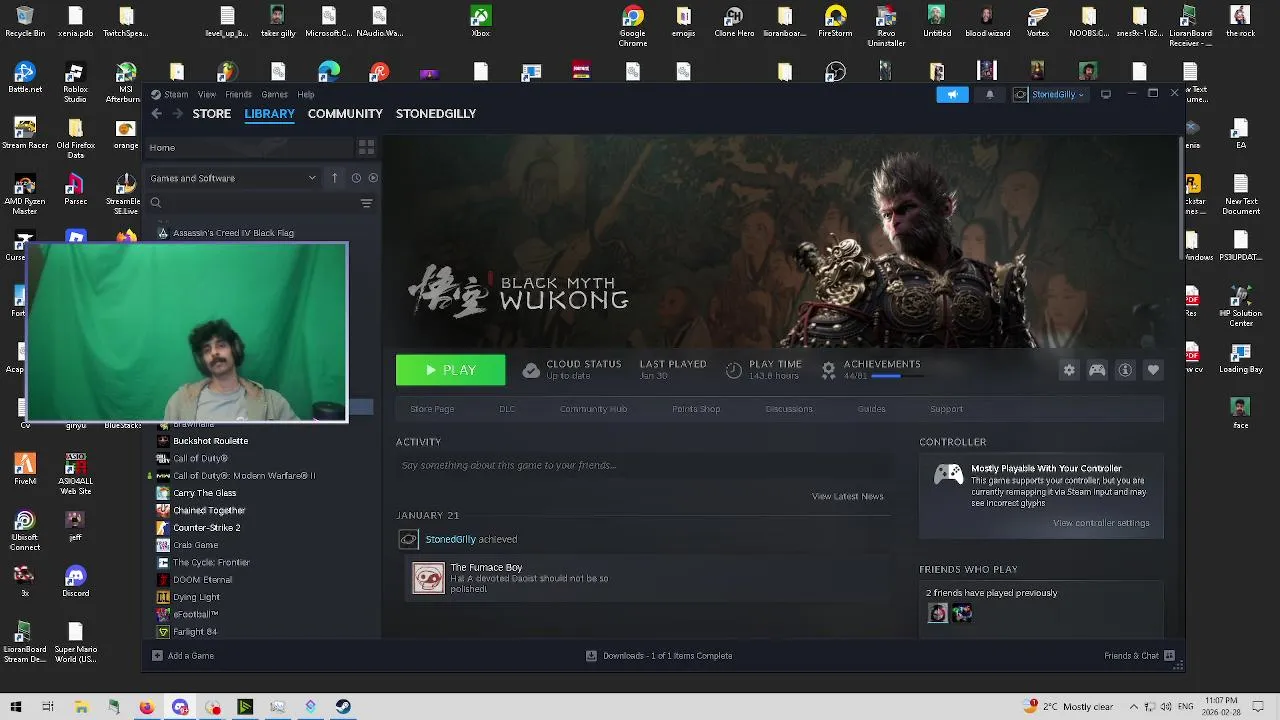Switch library to grid collections view
The height and width of the screenshot is (720, 1280).
tap(366, 147)
